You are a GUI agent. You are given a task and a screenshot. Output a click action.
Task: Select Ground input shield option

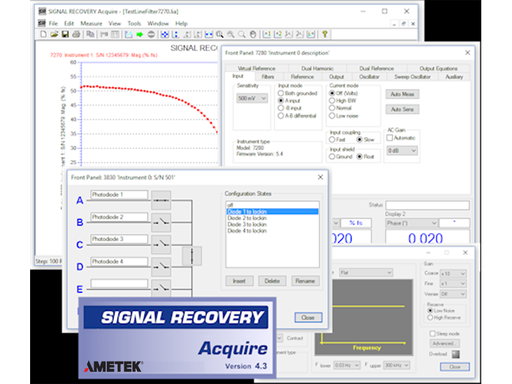[332, 156]
